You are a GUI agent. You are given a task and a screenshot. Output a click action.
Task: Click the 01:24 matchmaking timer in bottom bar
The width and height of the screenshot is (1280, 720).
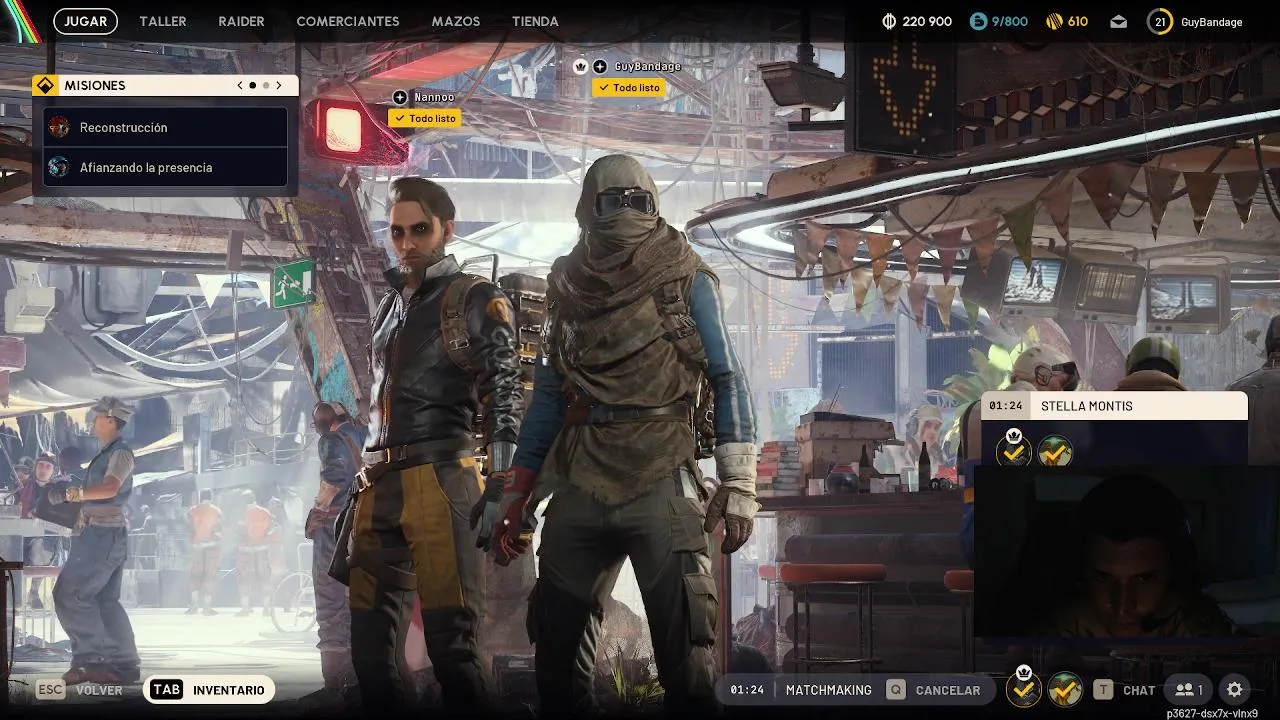point(747,690)
